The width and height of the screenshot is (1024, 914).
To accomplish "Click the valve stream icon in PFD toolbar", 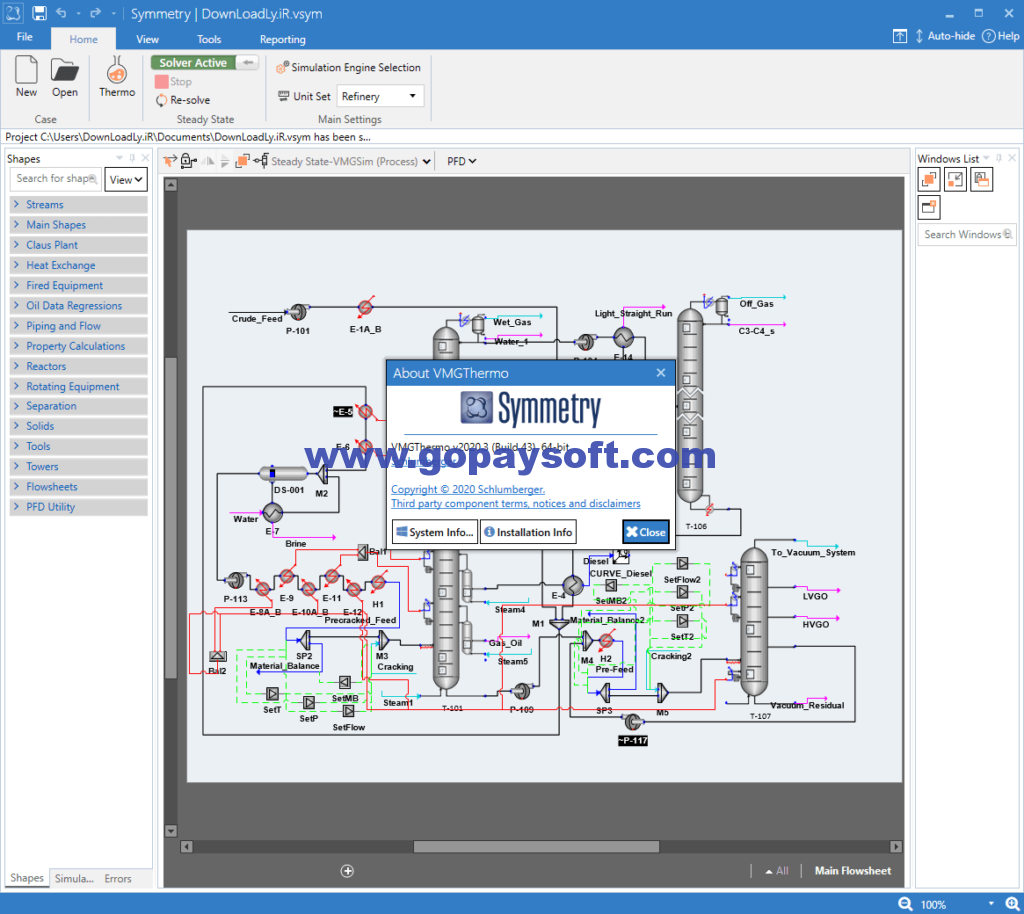I will point(261,161).
